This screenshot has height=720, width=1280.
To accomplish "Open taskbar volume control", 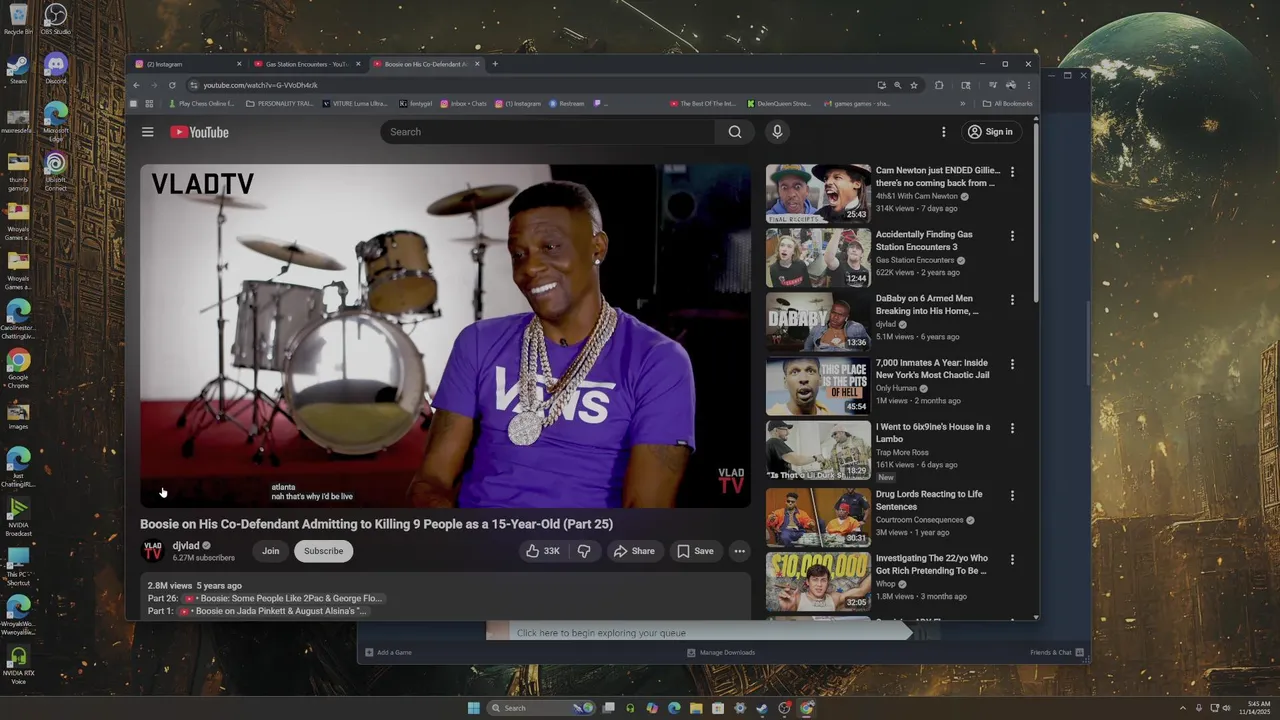I will 1227,708.
